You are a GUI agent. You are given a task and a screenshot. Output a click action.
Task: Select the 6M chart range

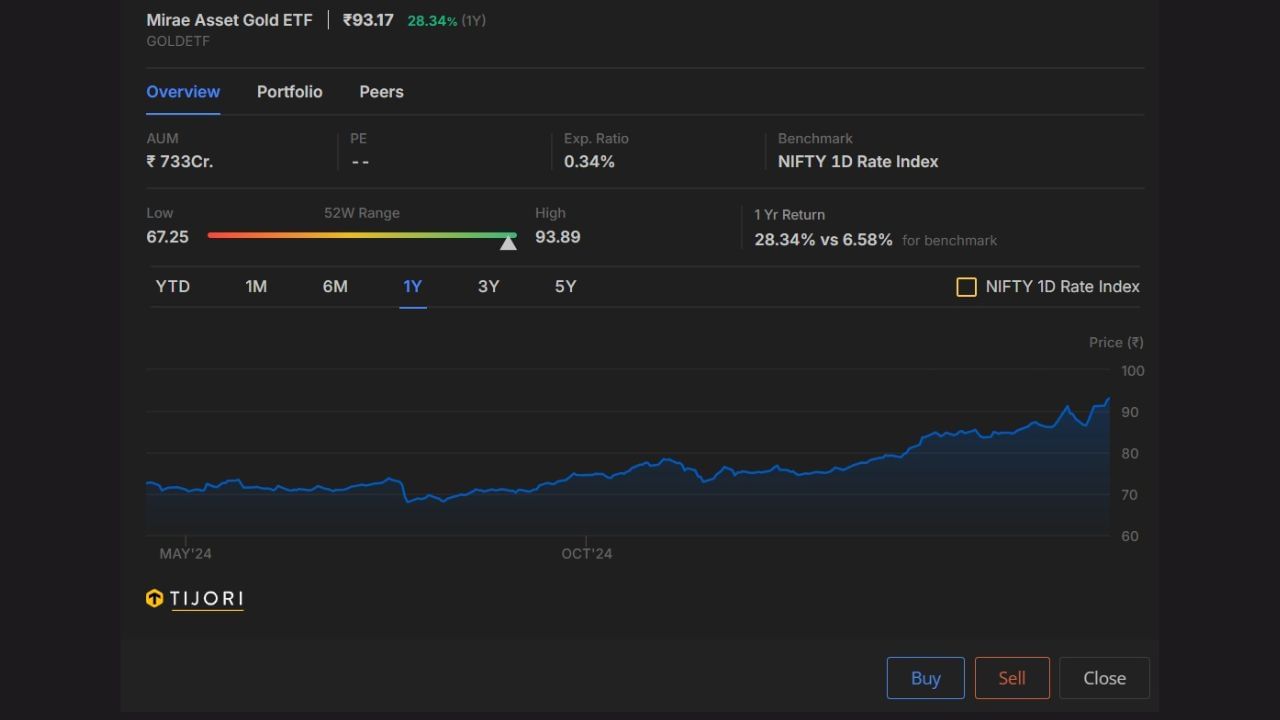point(335,287)
